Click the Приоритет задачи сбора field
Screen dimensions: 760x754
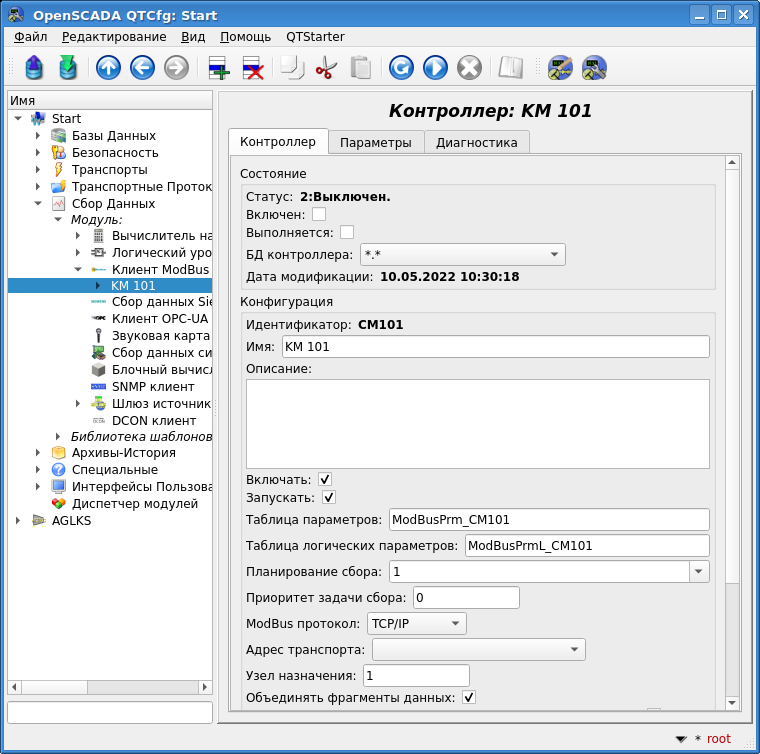466,597
